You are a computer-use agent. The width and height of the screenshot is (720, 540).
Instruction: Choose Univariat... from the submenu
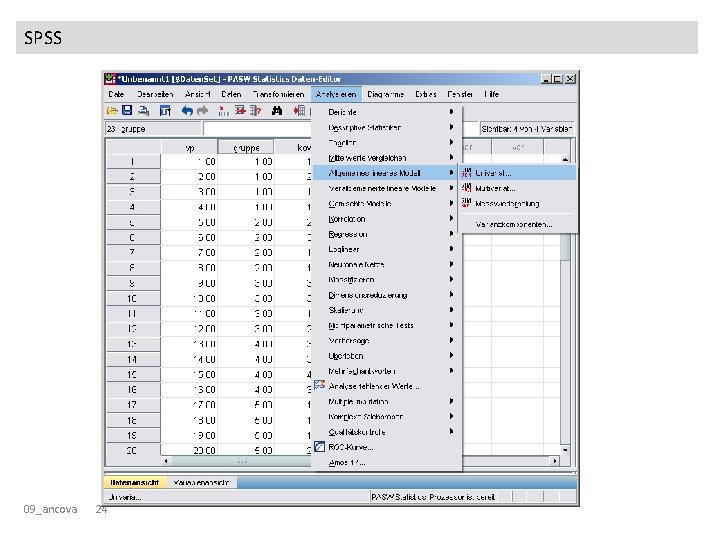coord(519,173)
